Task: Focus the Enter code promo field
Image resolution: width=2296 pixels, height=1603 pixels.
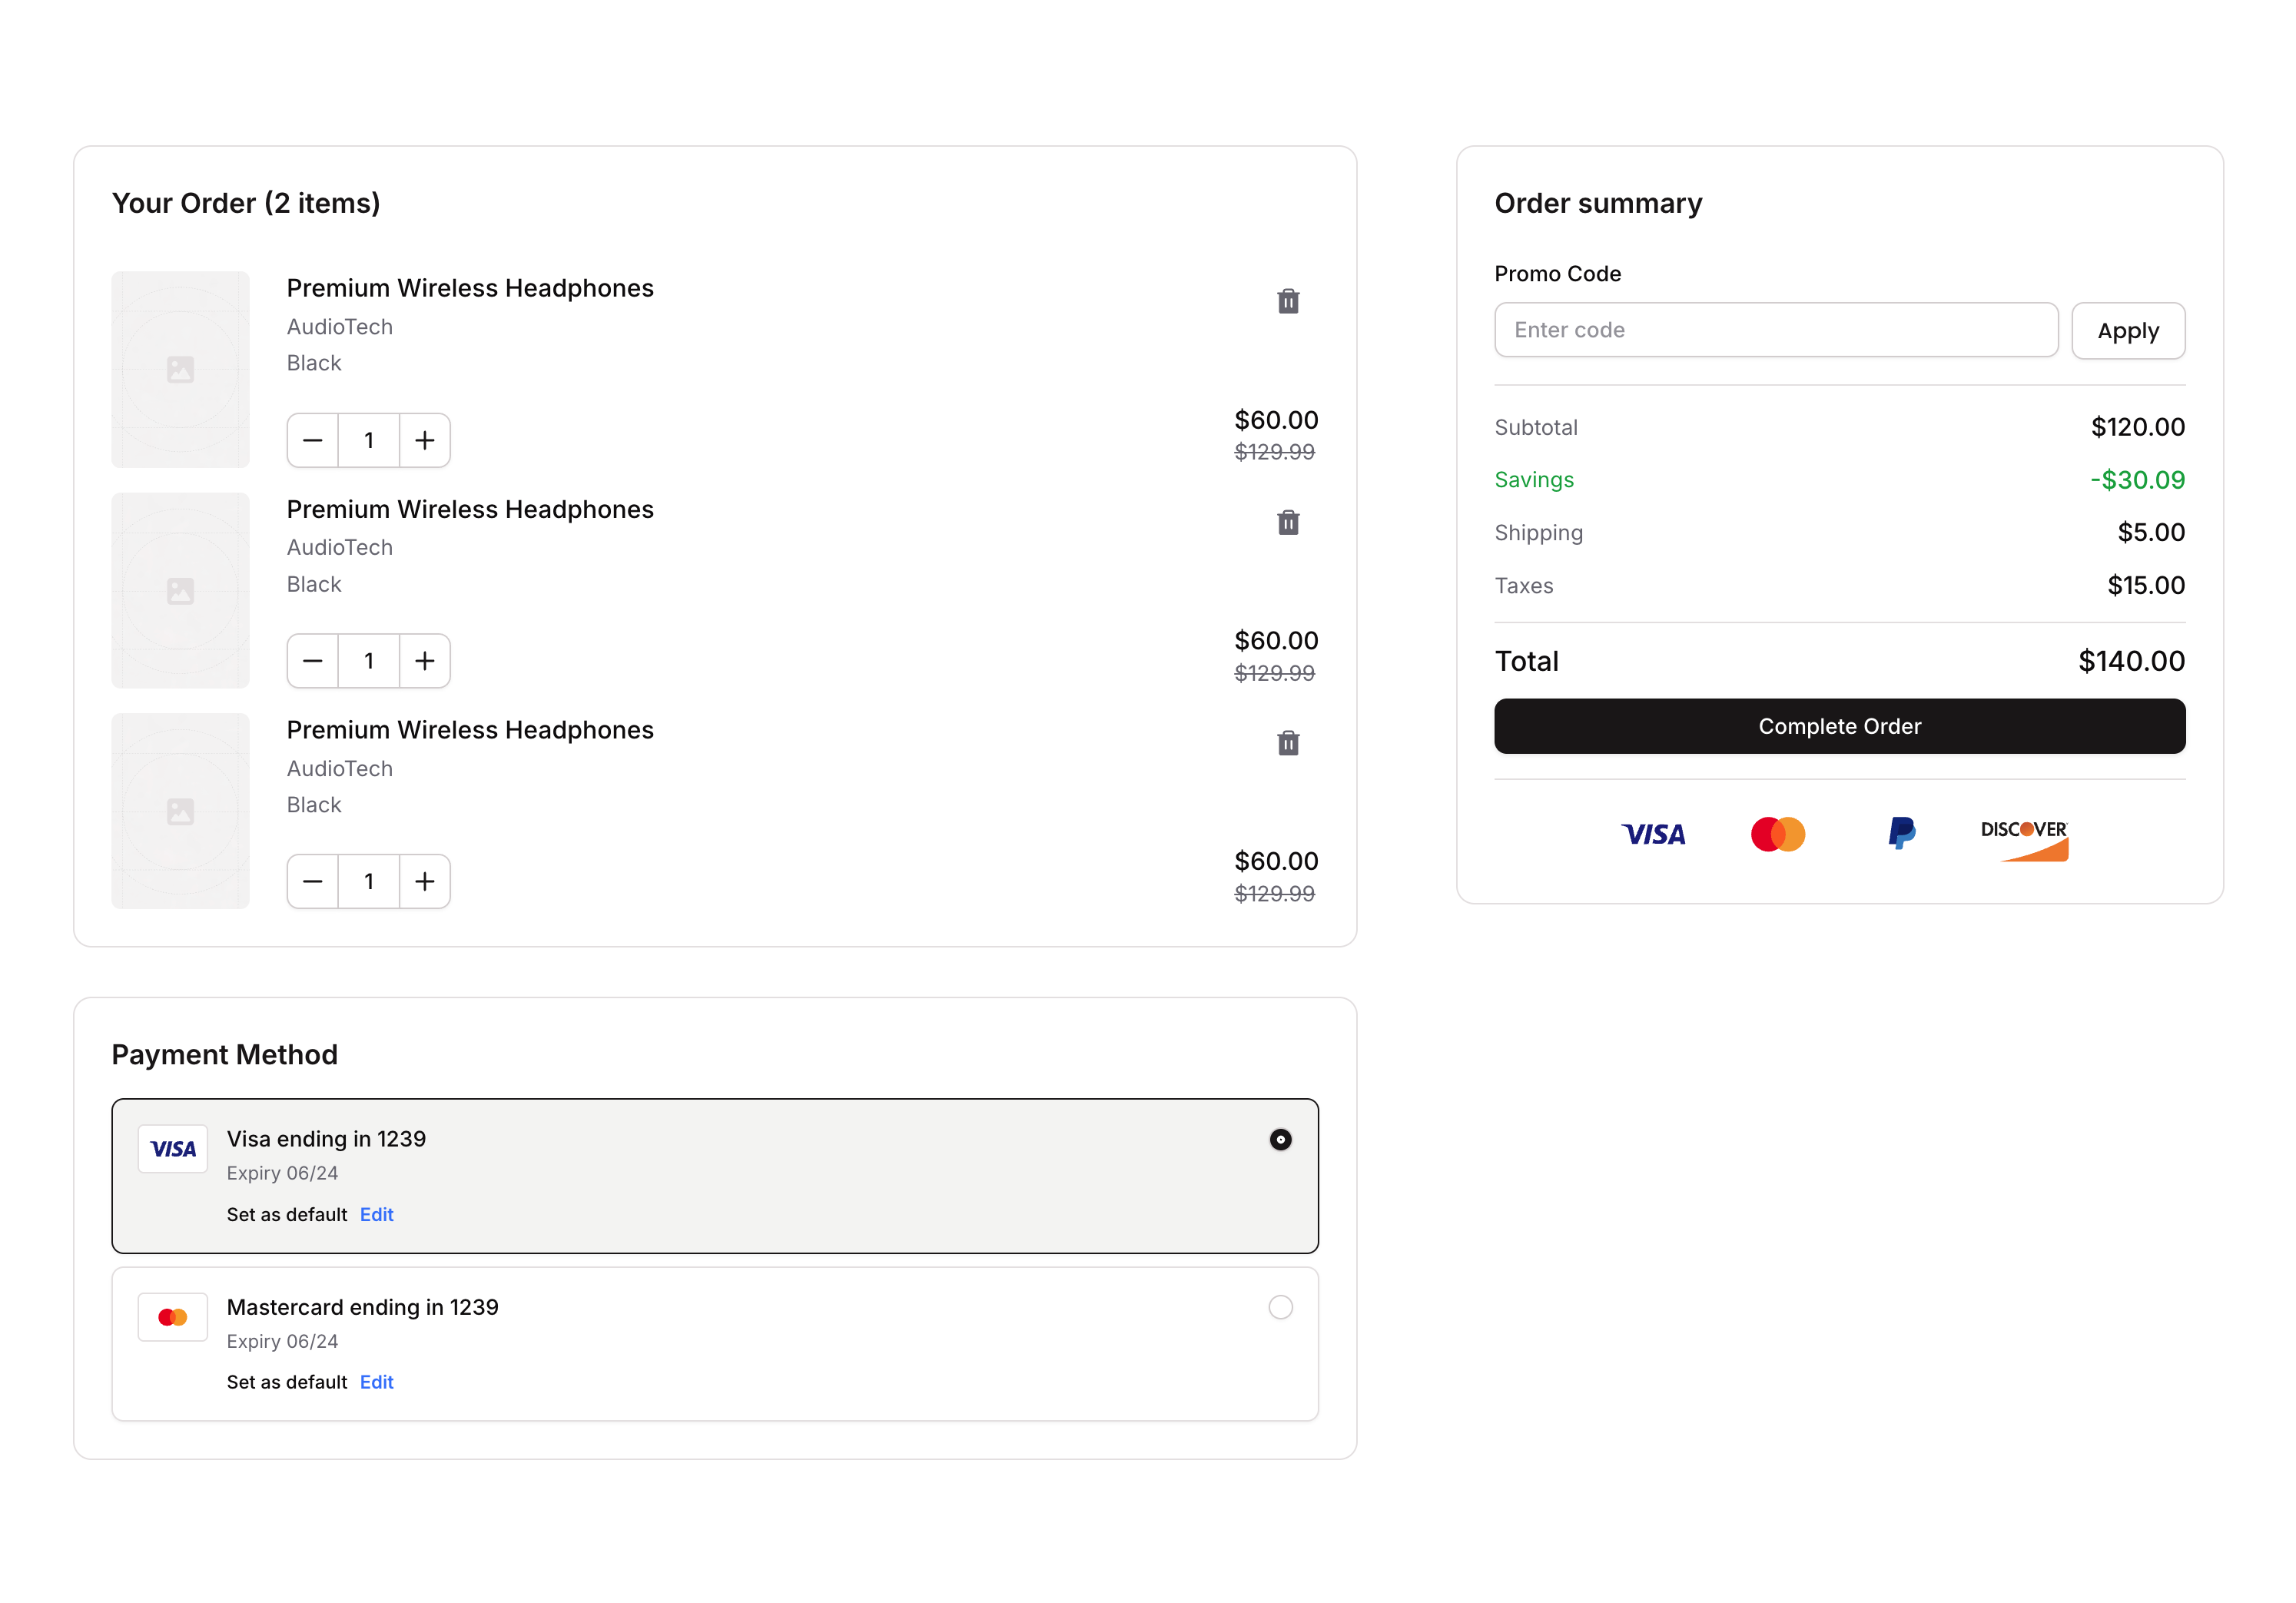Action: click(x=1775, y=330)
